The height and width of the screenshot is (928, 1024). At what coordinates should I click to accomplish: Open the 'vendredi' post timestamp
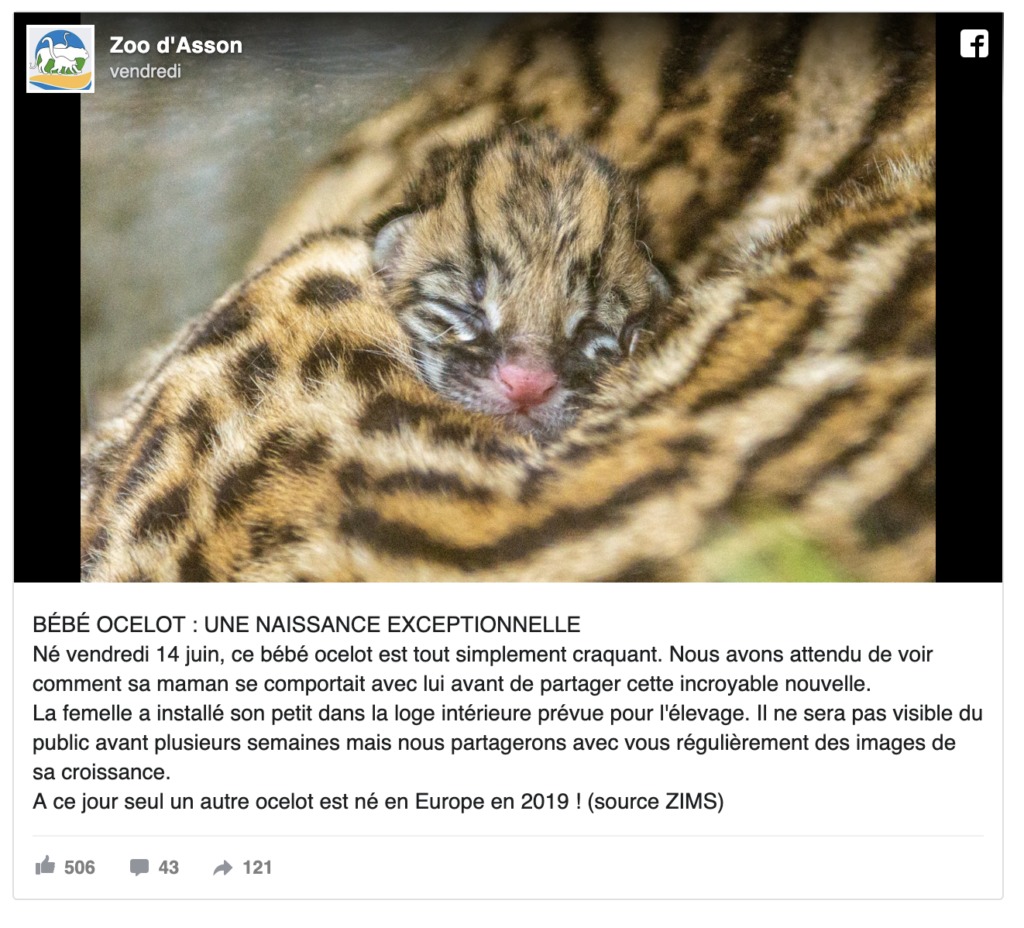(145, 71)
